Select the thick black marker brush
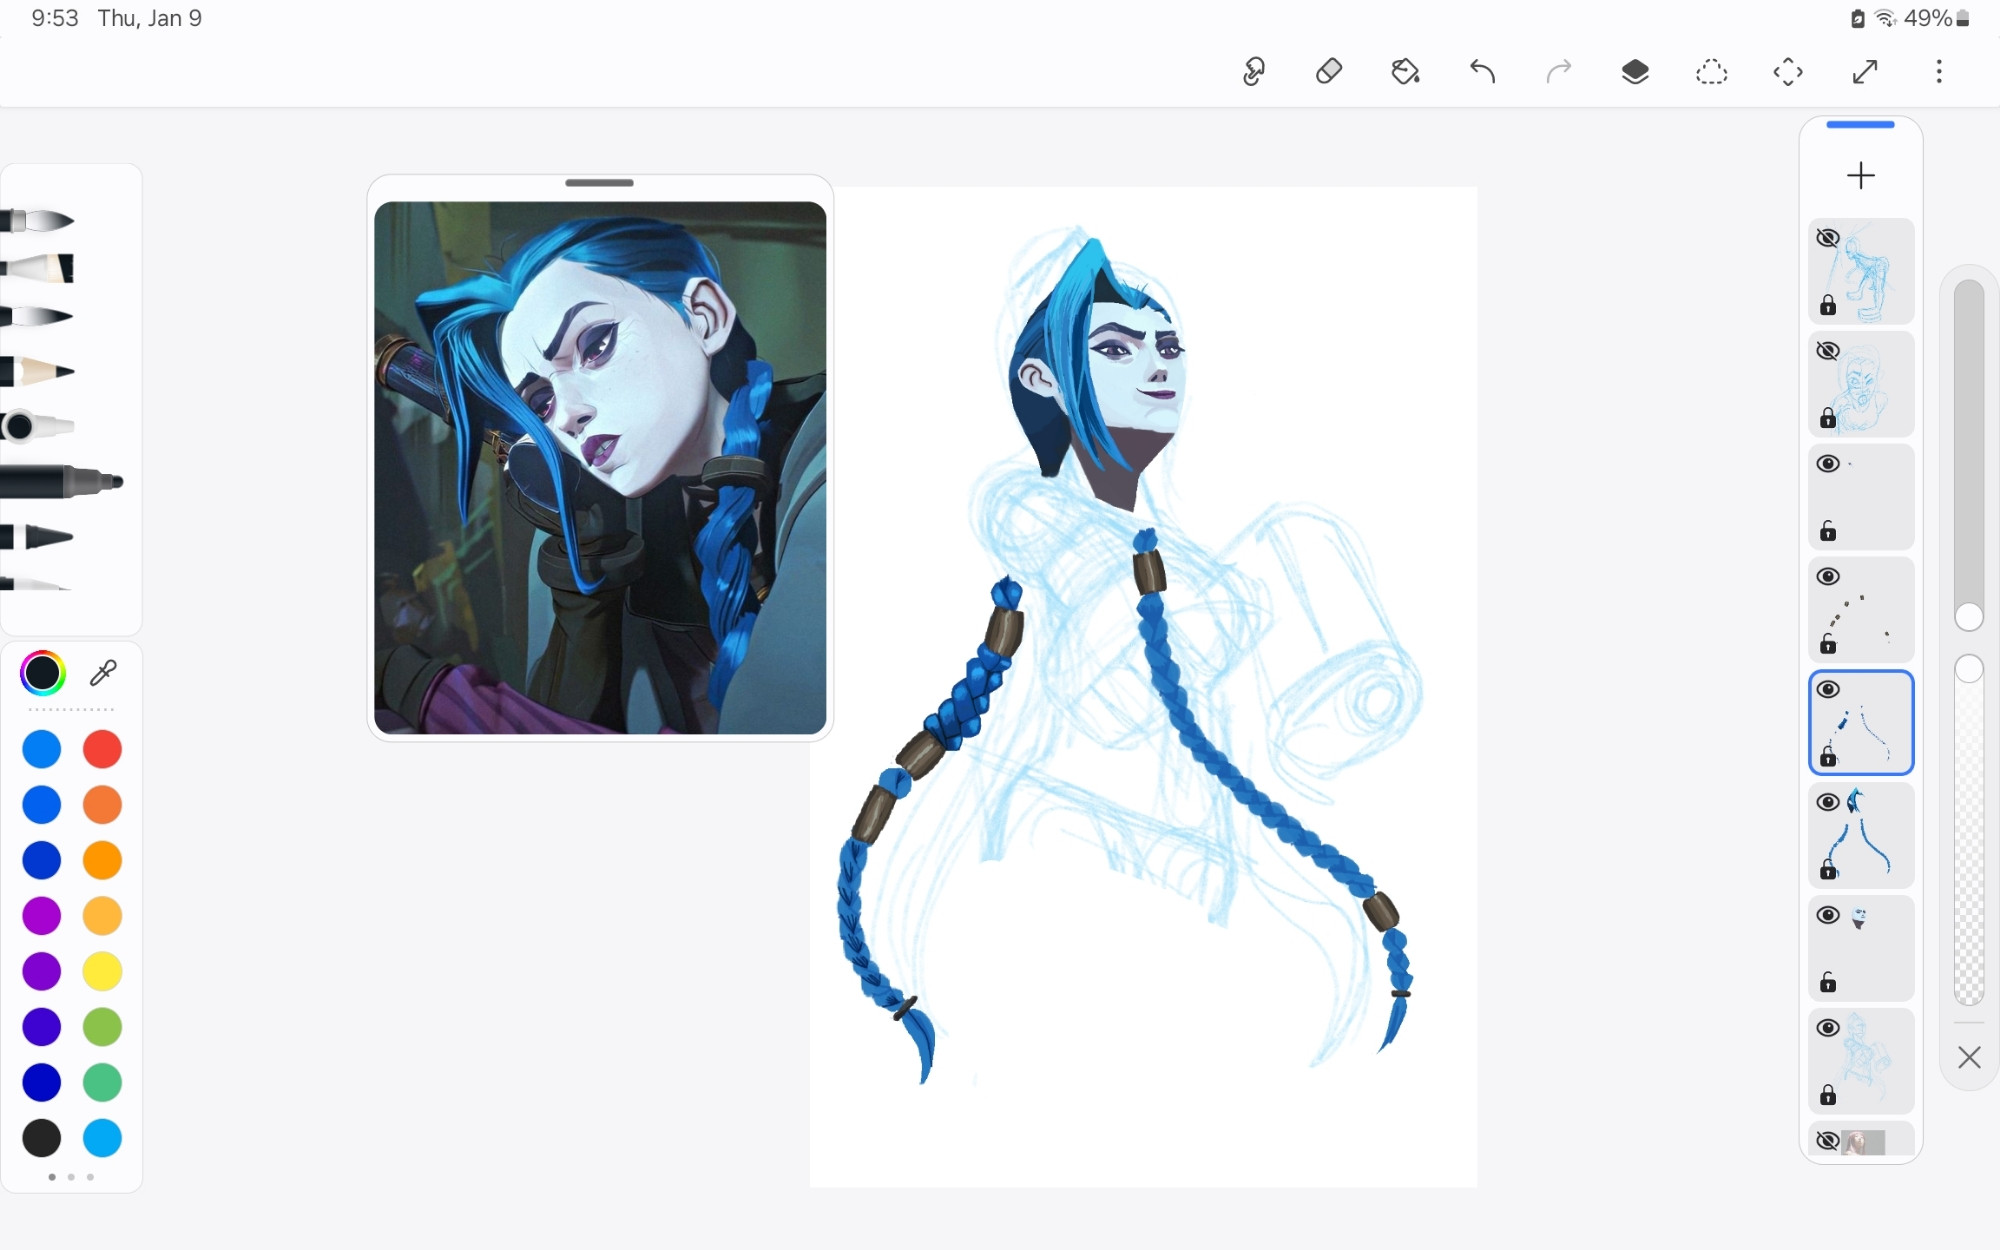The width and height of the screenshot is (2000, 1250). pyautogui.click(x=62, y=482)
